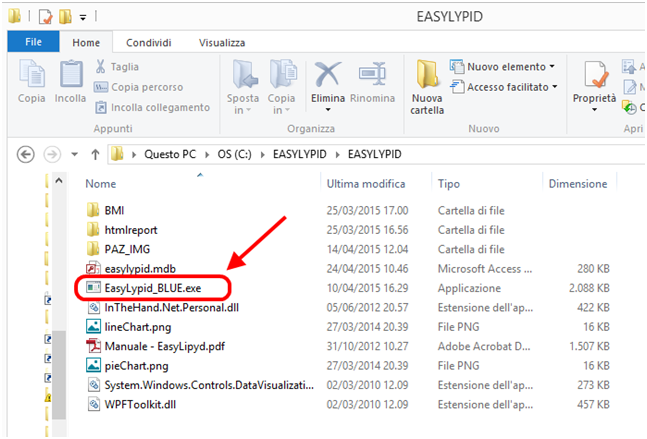Open Customize Quick Access Toolbar dropdown

(83, 17)
